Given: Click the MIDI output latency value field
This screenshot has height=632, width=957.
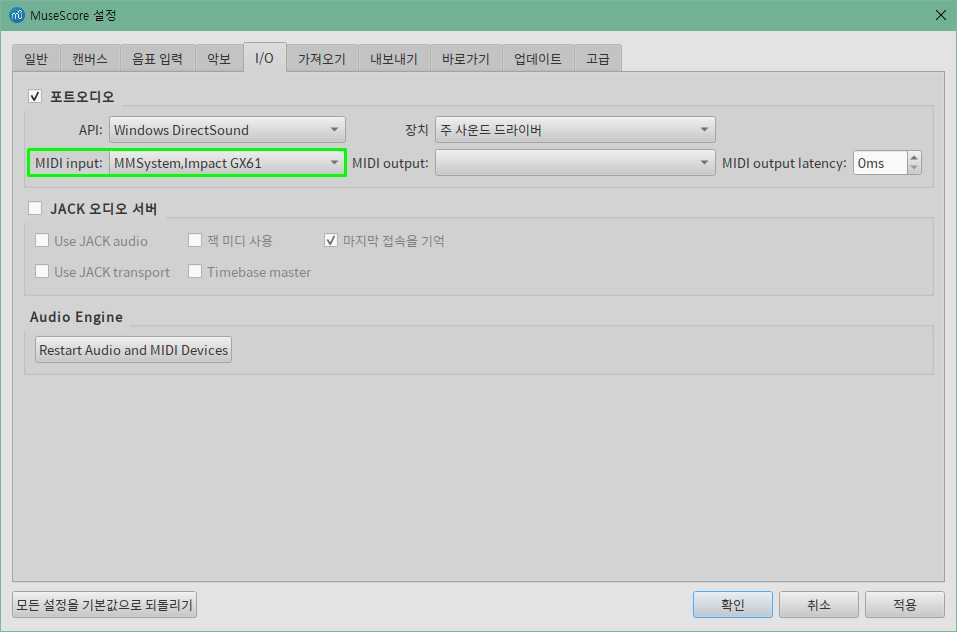Looking at the screenshot, I should coord(880,163).
